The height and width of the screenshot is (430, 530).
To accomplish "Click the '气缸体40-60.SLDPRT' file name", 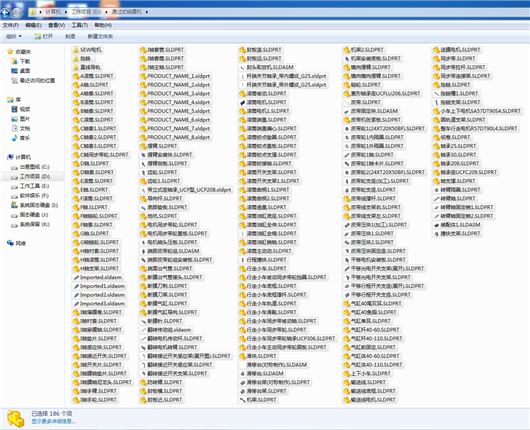I will [x=375, y=356].
